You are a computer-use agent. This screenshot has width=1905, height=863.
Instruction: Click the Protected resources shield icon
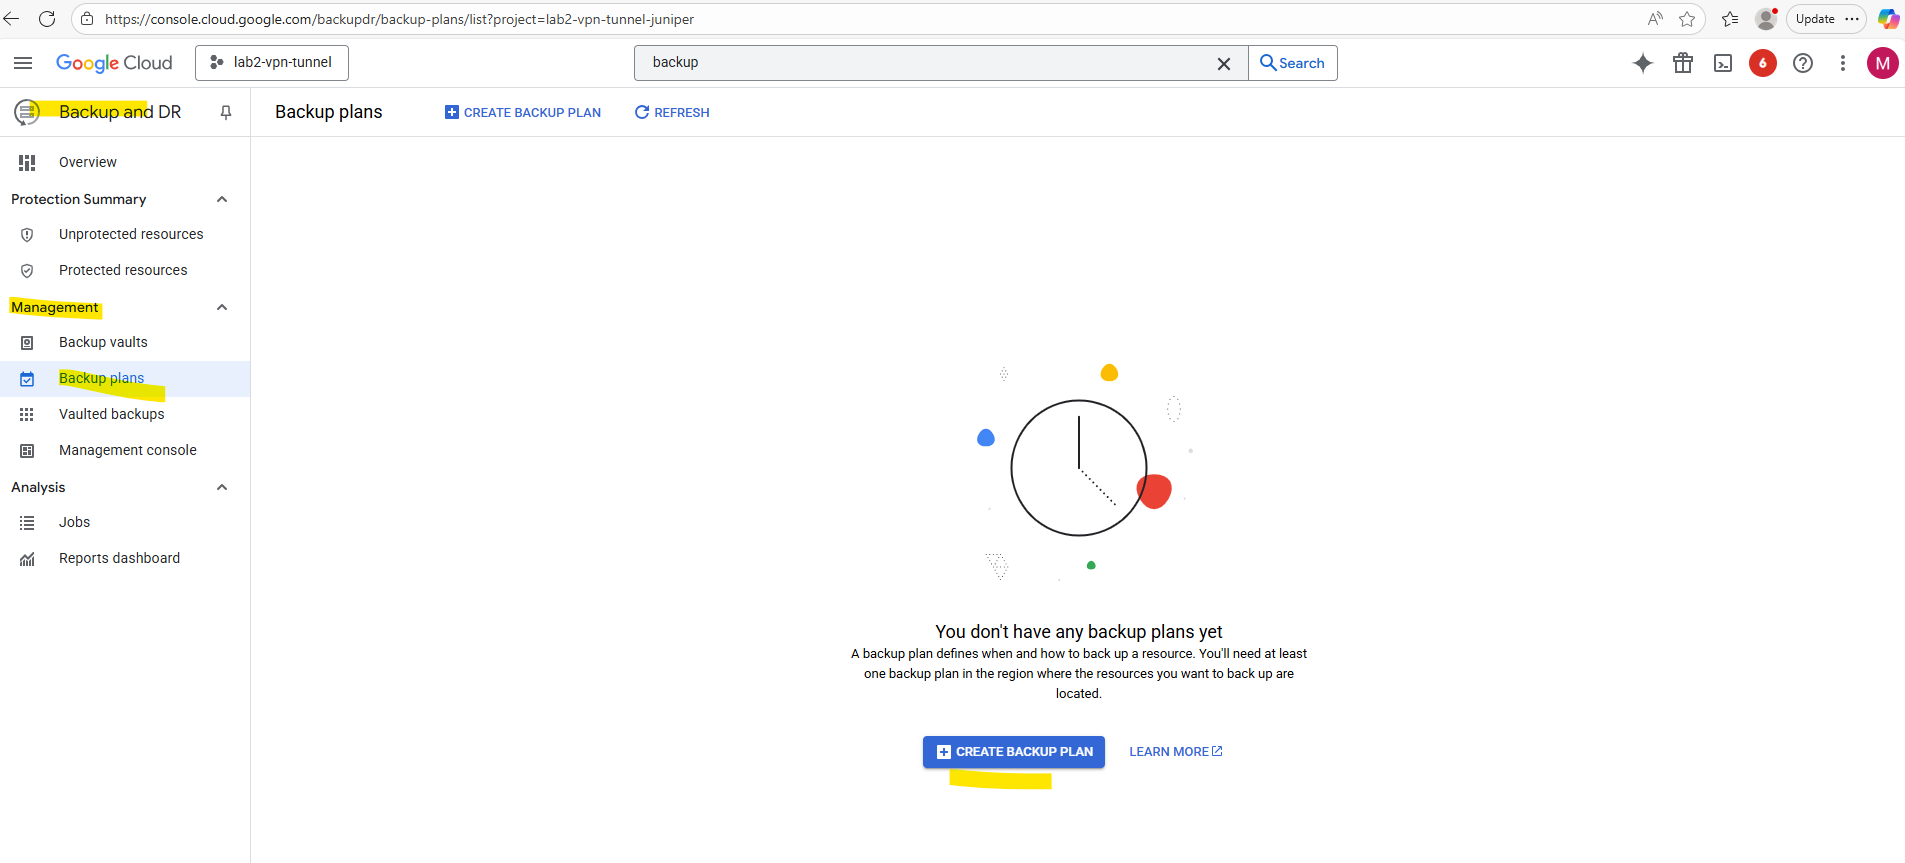pos(27,270)
